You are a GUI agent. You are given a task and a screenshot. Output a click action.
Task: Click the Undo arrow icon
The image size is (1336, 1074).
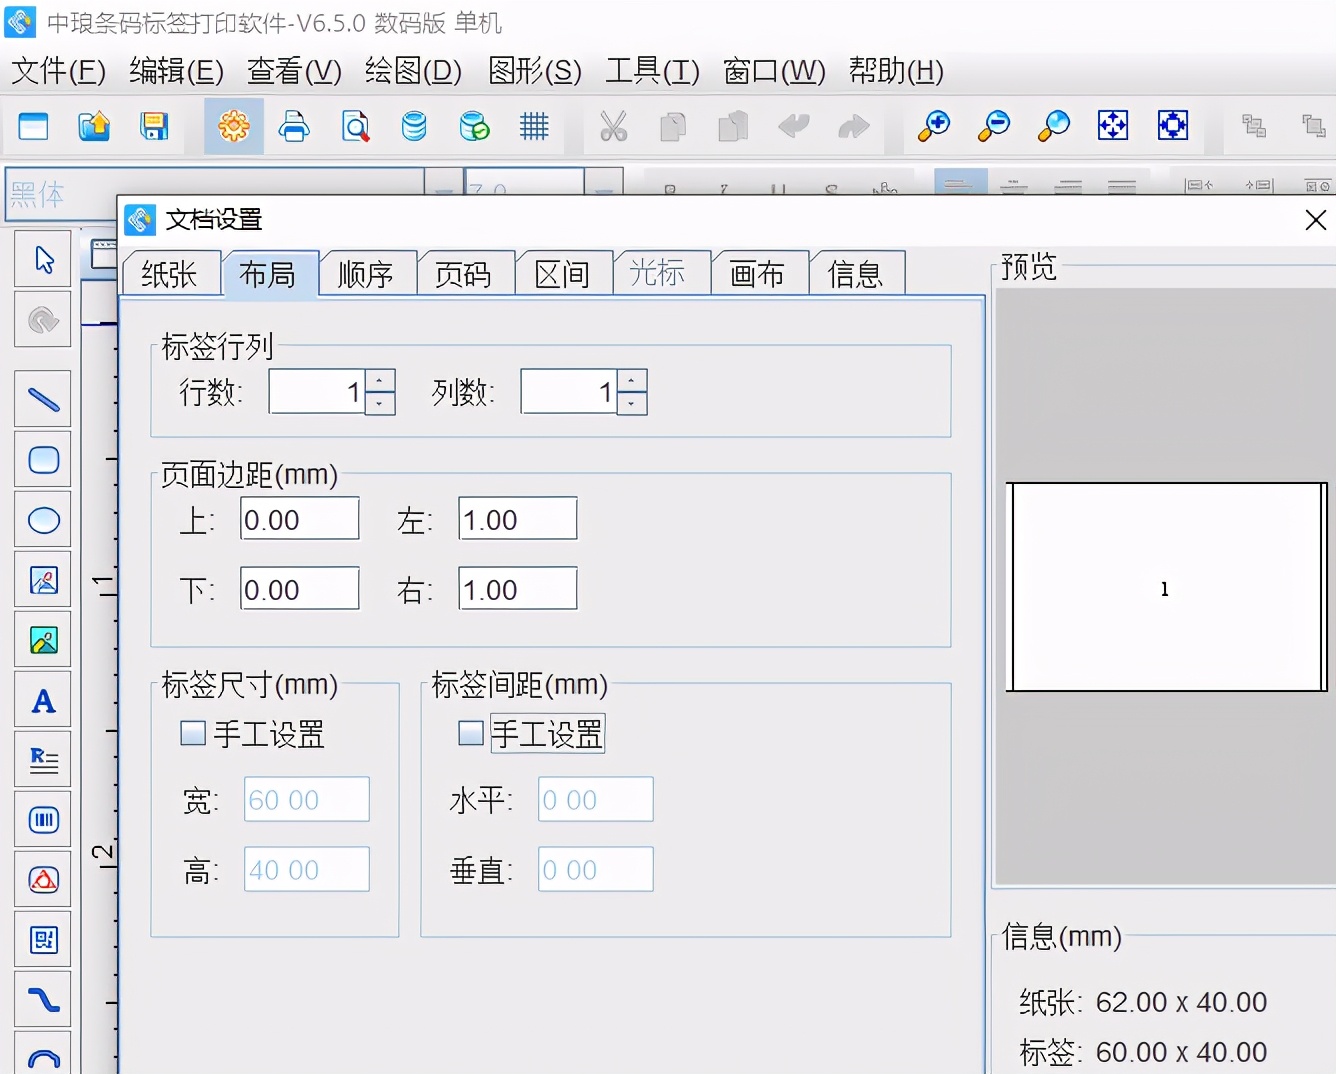click(793, 126)
